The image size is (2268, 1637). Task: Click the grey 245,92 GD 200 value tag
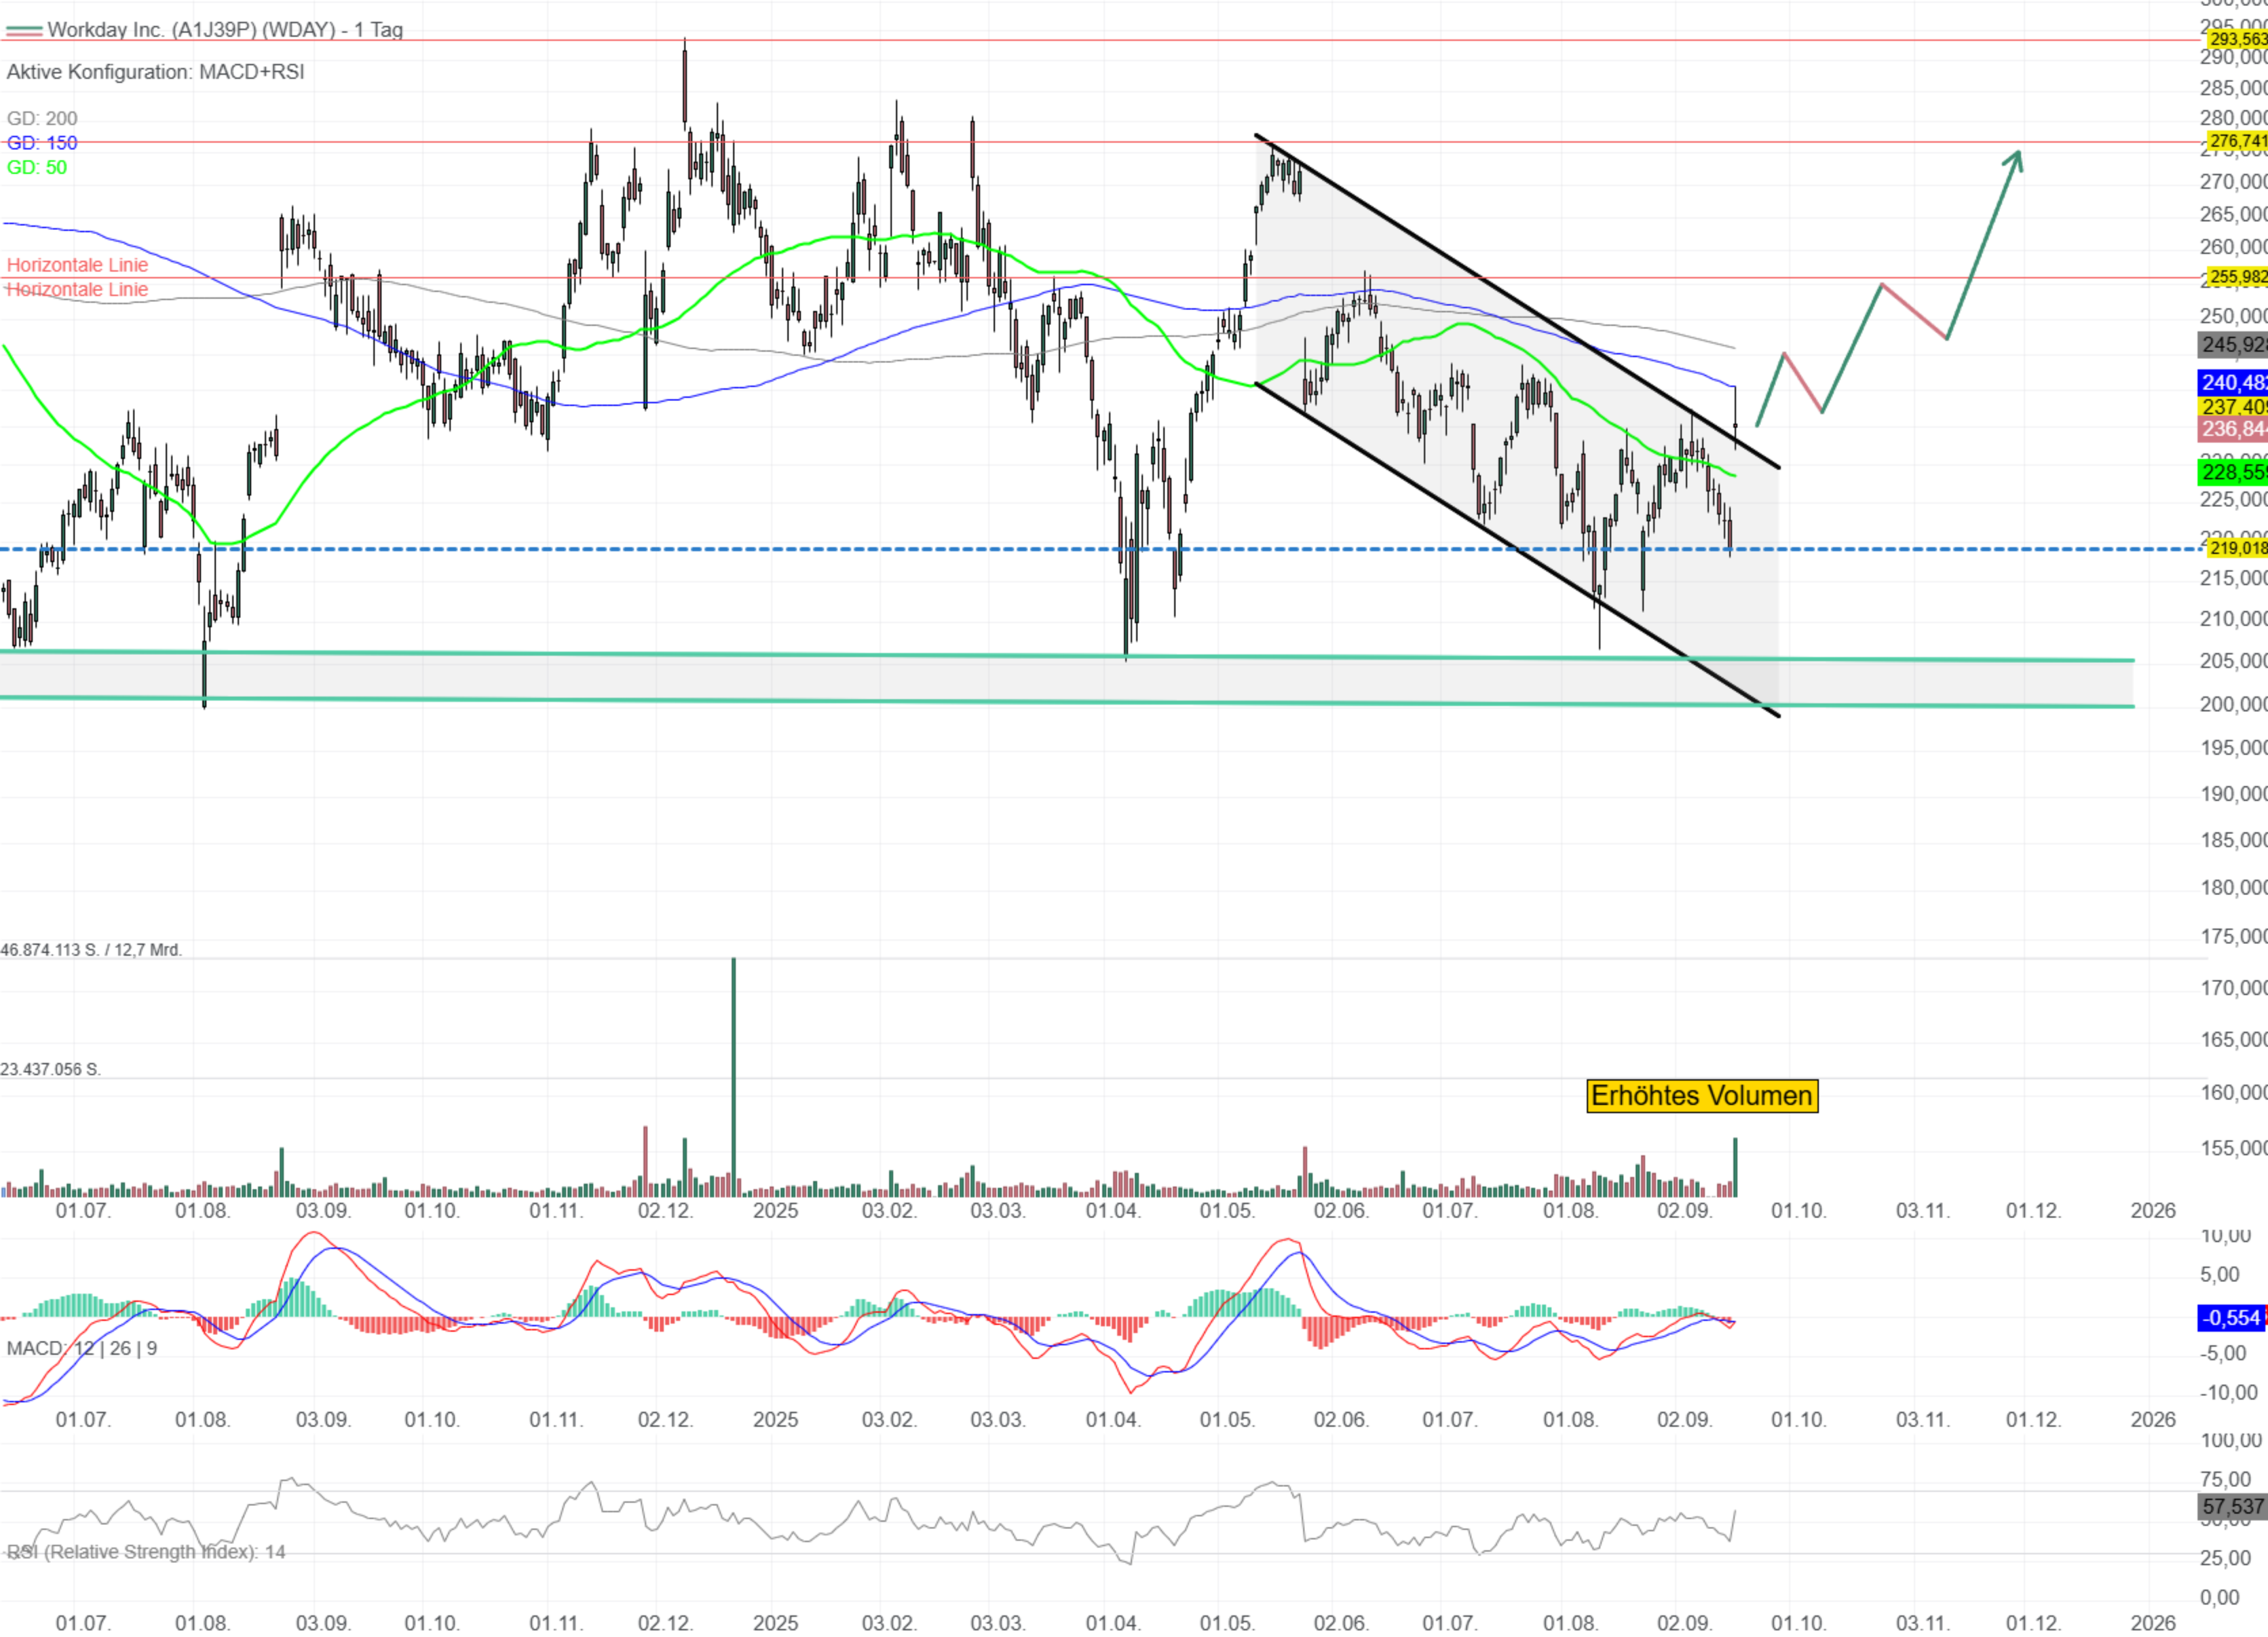click(x=2233, y=345)
